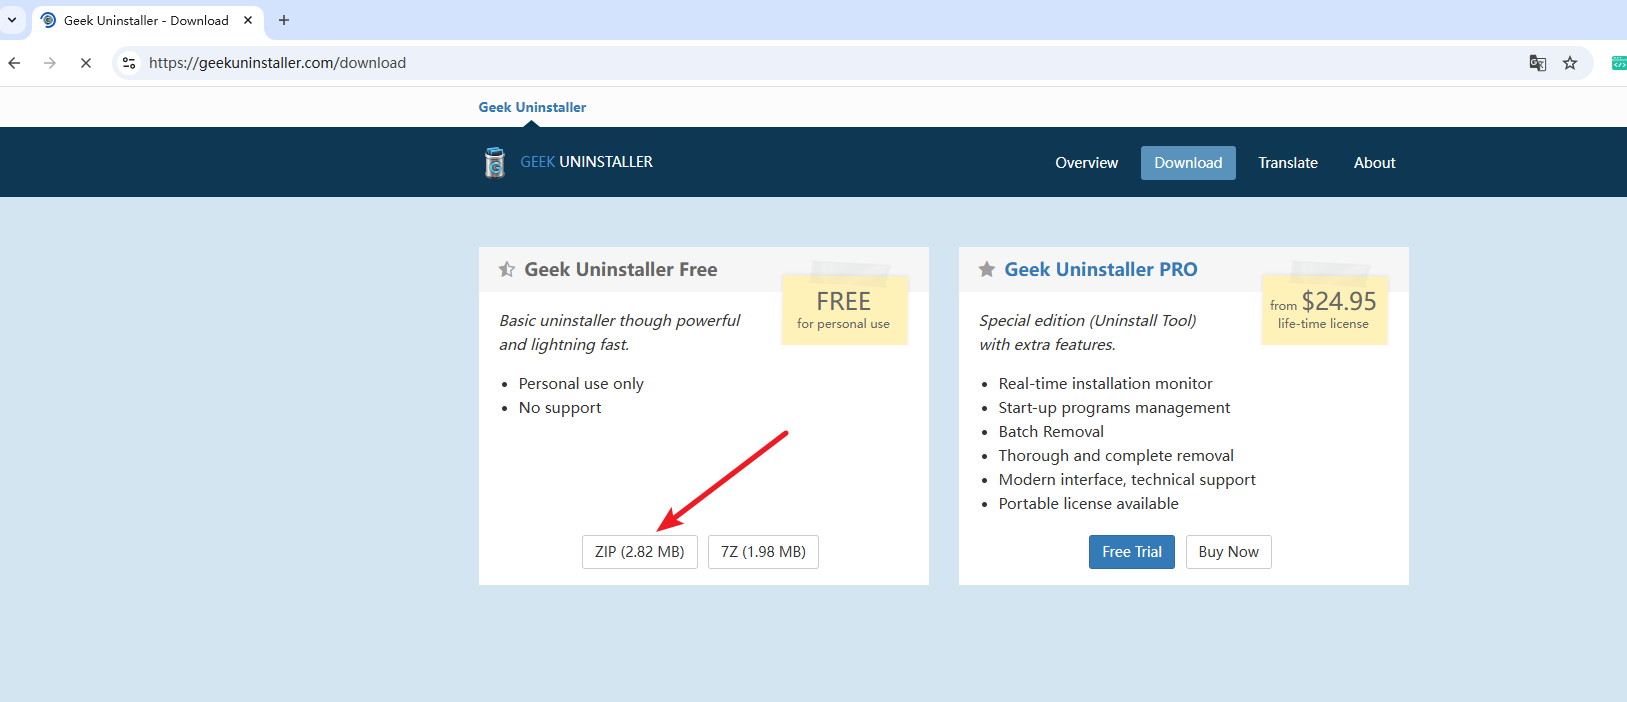This screenshot has height=702, width=1627.
Task: Click 'Real-time installation monitor' text
Action: click(1105, 384)
